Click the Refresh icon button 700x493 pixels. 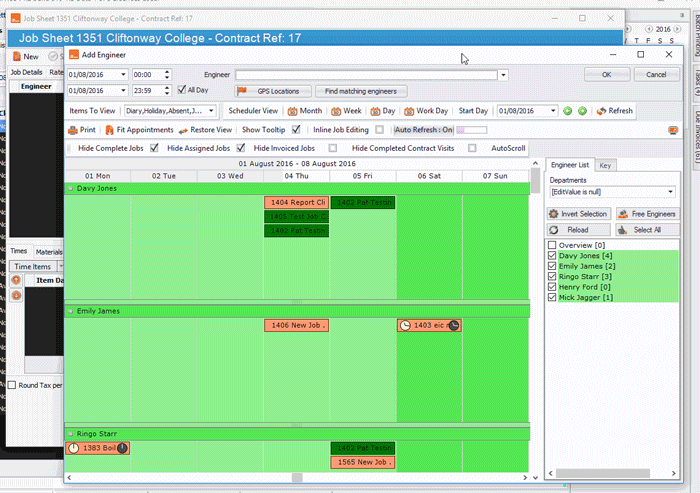(x=615, y=111)
